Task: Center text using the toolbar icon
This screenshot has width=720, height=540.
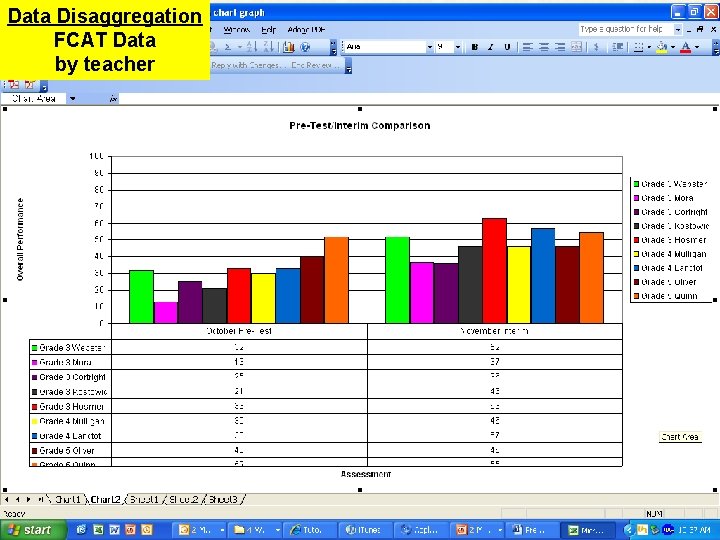Action: point(544,47)
